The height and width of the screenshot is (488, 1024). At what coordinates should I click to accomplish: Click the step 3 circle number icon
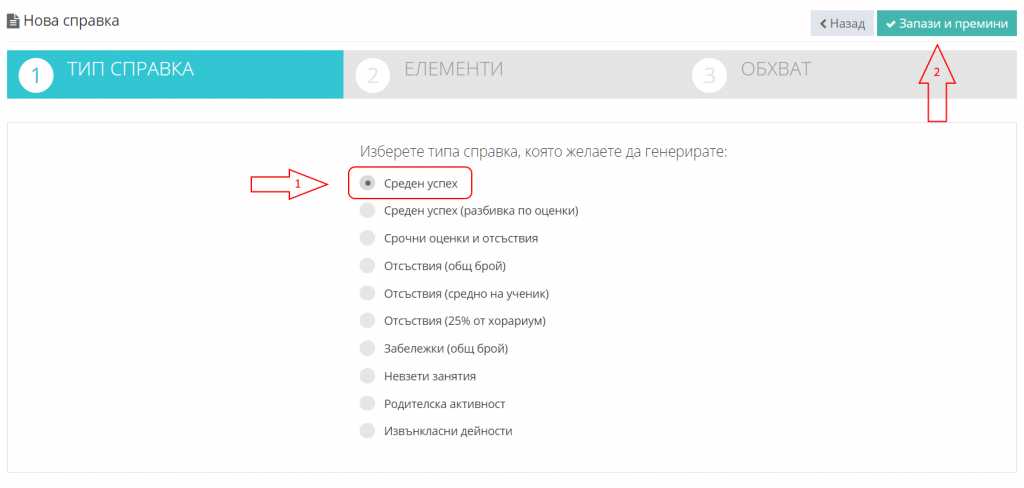click(x=709, y=75)
